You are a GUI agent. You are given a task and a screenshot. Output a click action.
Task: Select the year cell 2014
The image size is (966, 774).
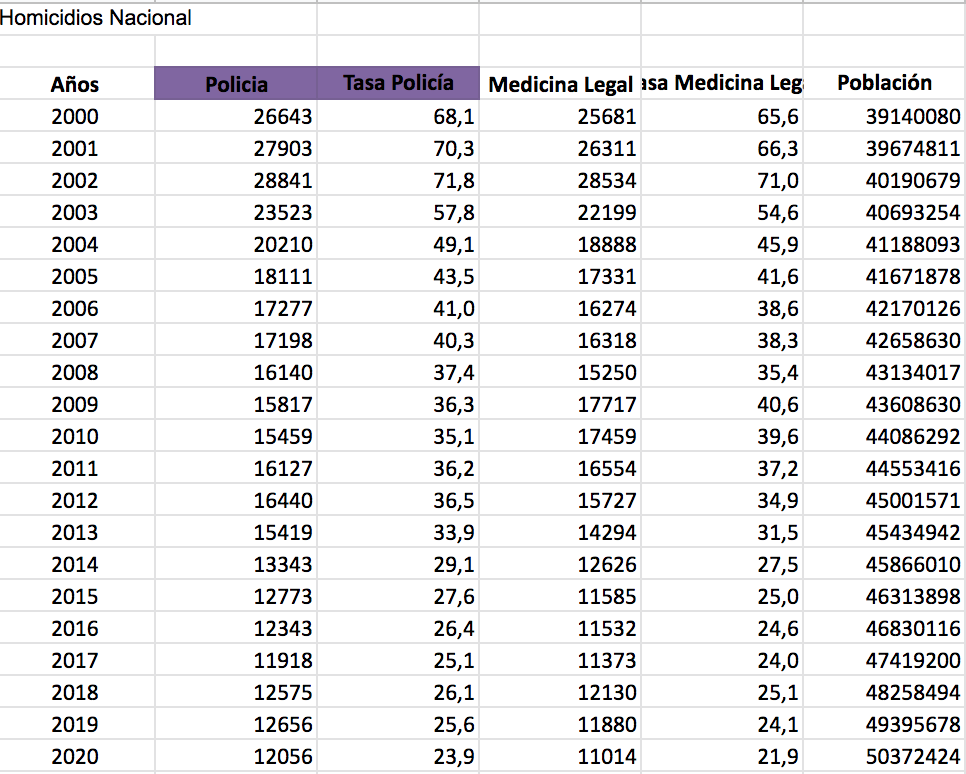[75, 565]
